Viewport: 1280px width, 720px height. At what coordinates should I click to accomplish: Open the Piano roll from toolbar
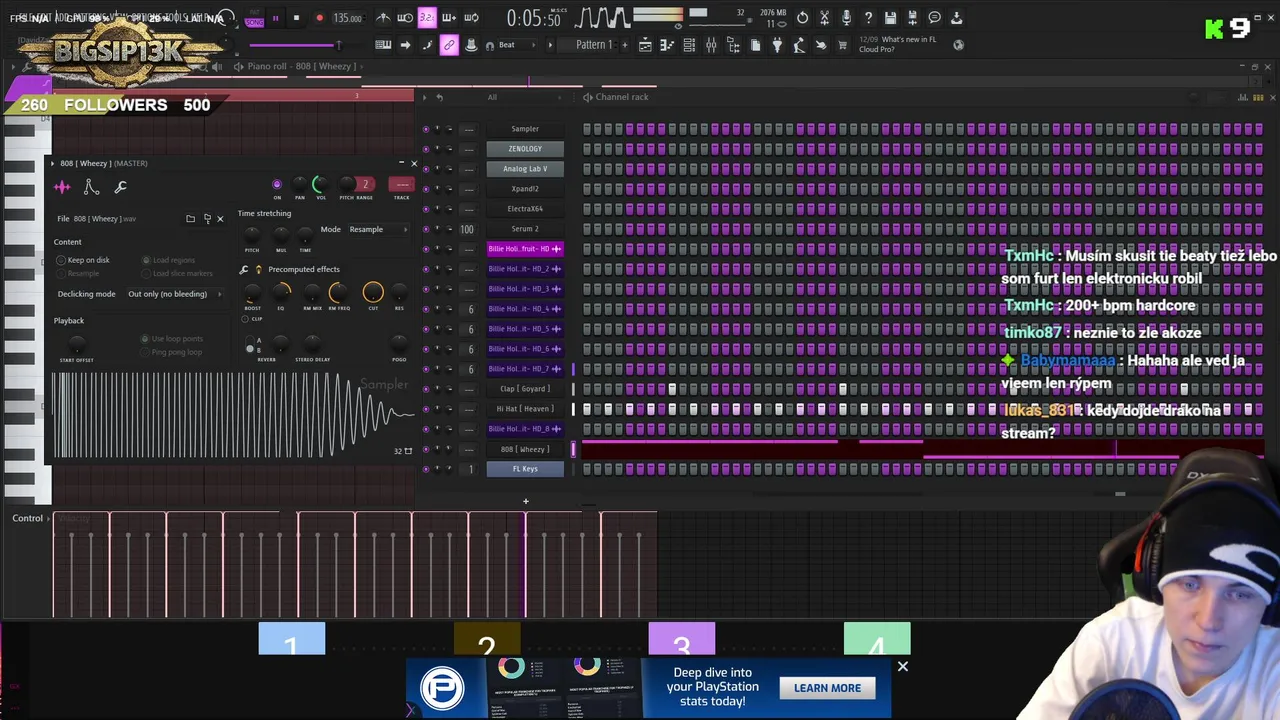click(667, 45)
